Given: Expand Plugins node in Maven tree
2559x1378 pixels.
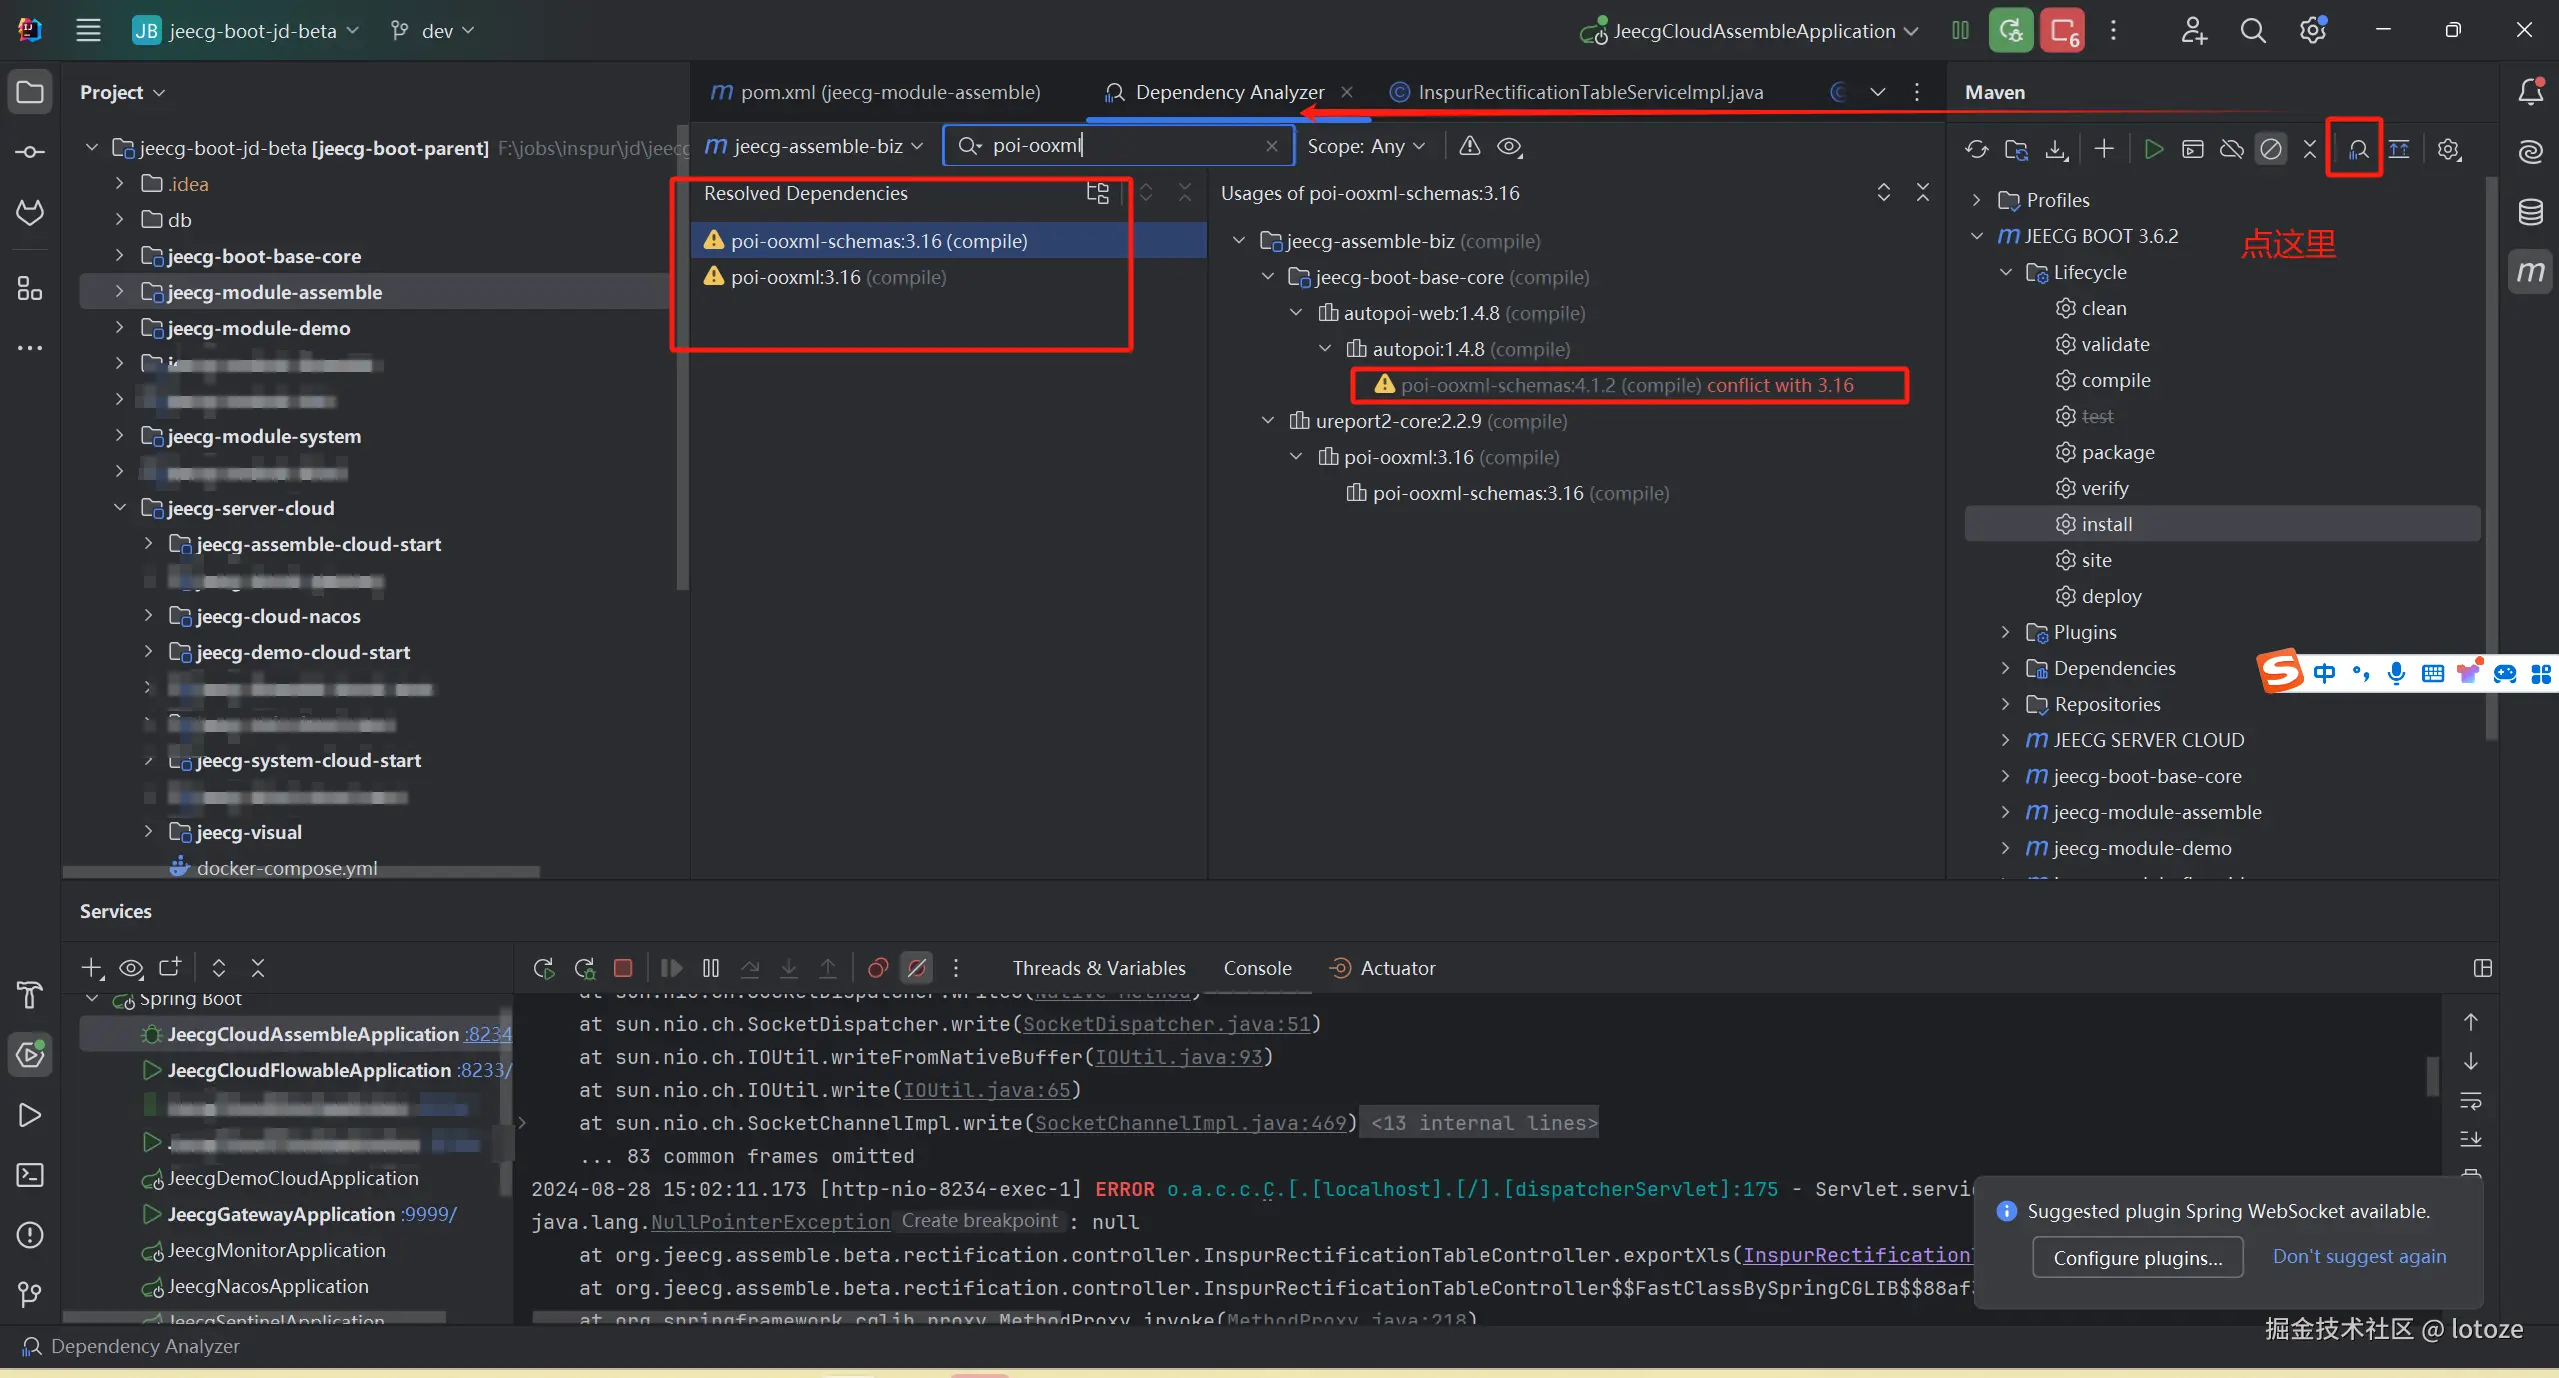Looking at the screenshot, I should [2004, 632].
